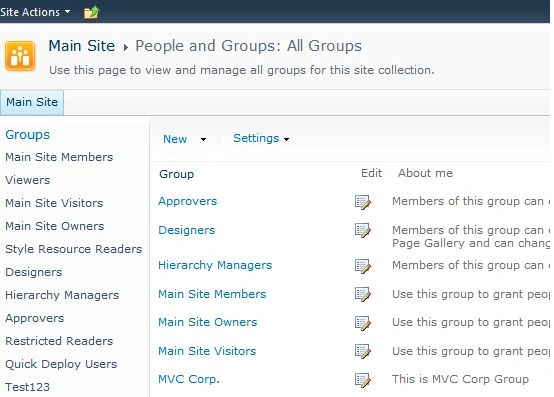Click edit icon for MVC Corp. group
This screenshot has width=554, height=397.
click(363, 380)
